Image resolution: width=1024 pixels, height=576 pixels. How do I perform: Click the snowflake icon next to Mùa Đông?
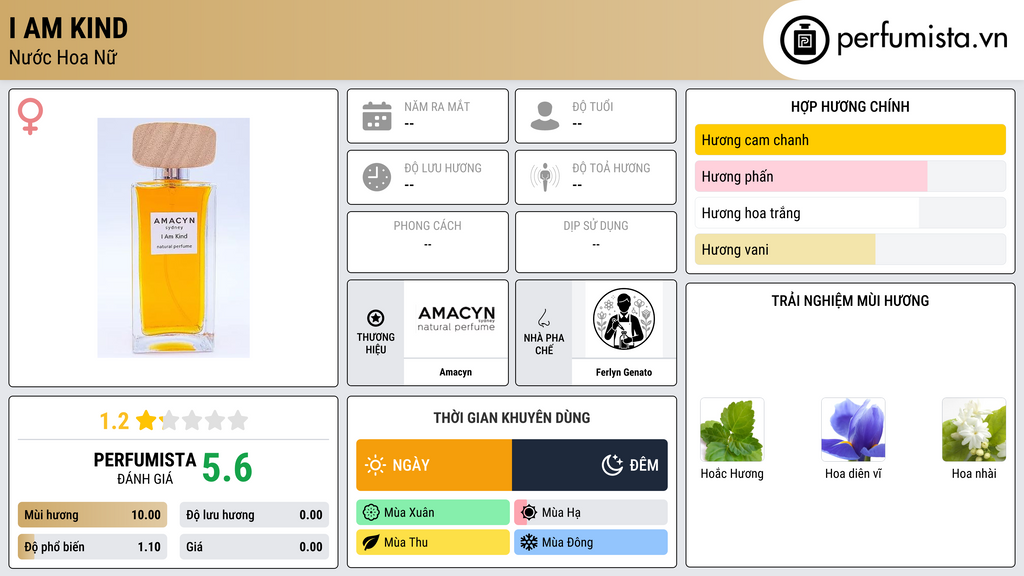point(529,543)
